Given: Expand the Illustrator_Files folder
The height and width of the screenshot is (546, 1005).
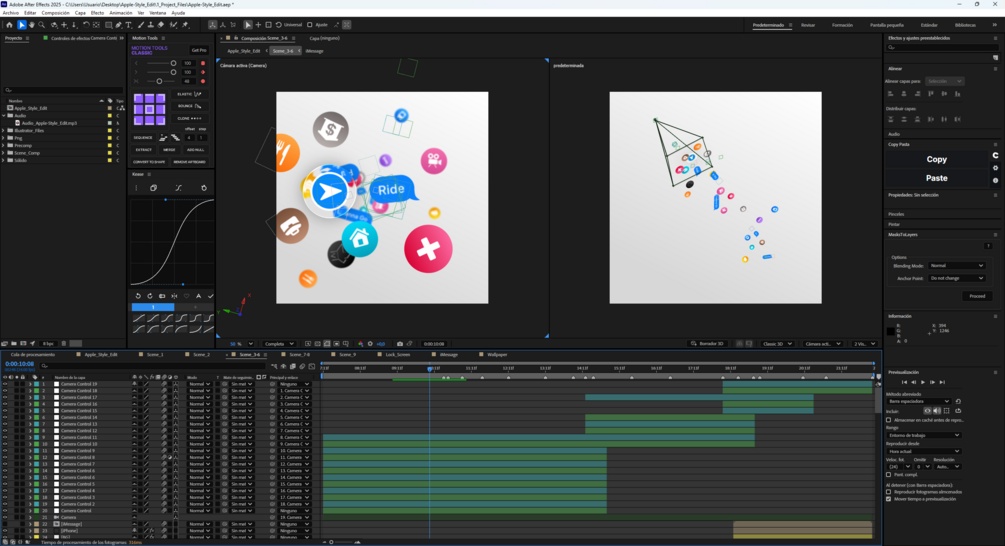Looking at the screenshot, I should [x=4, y=131].
